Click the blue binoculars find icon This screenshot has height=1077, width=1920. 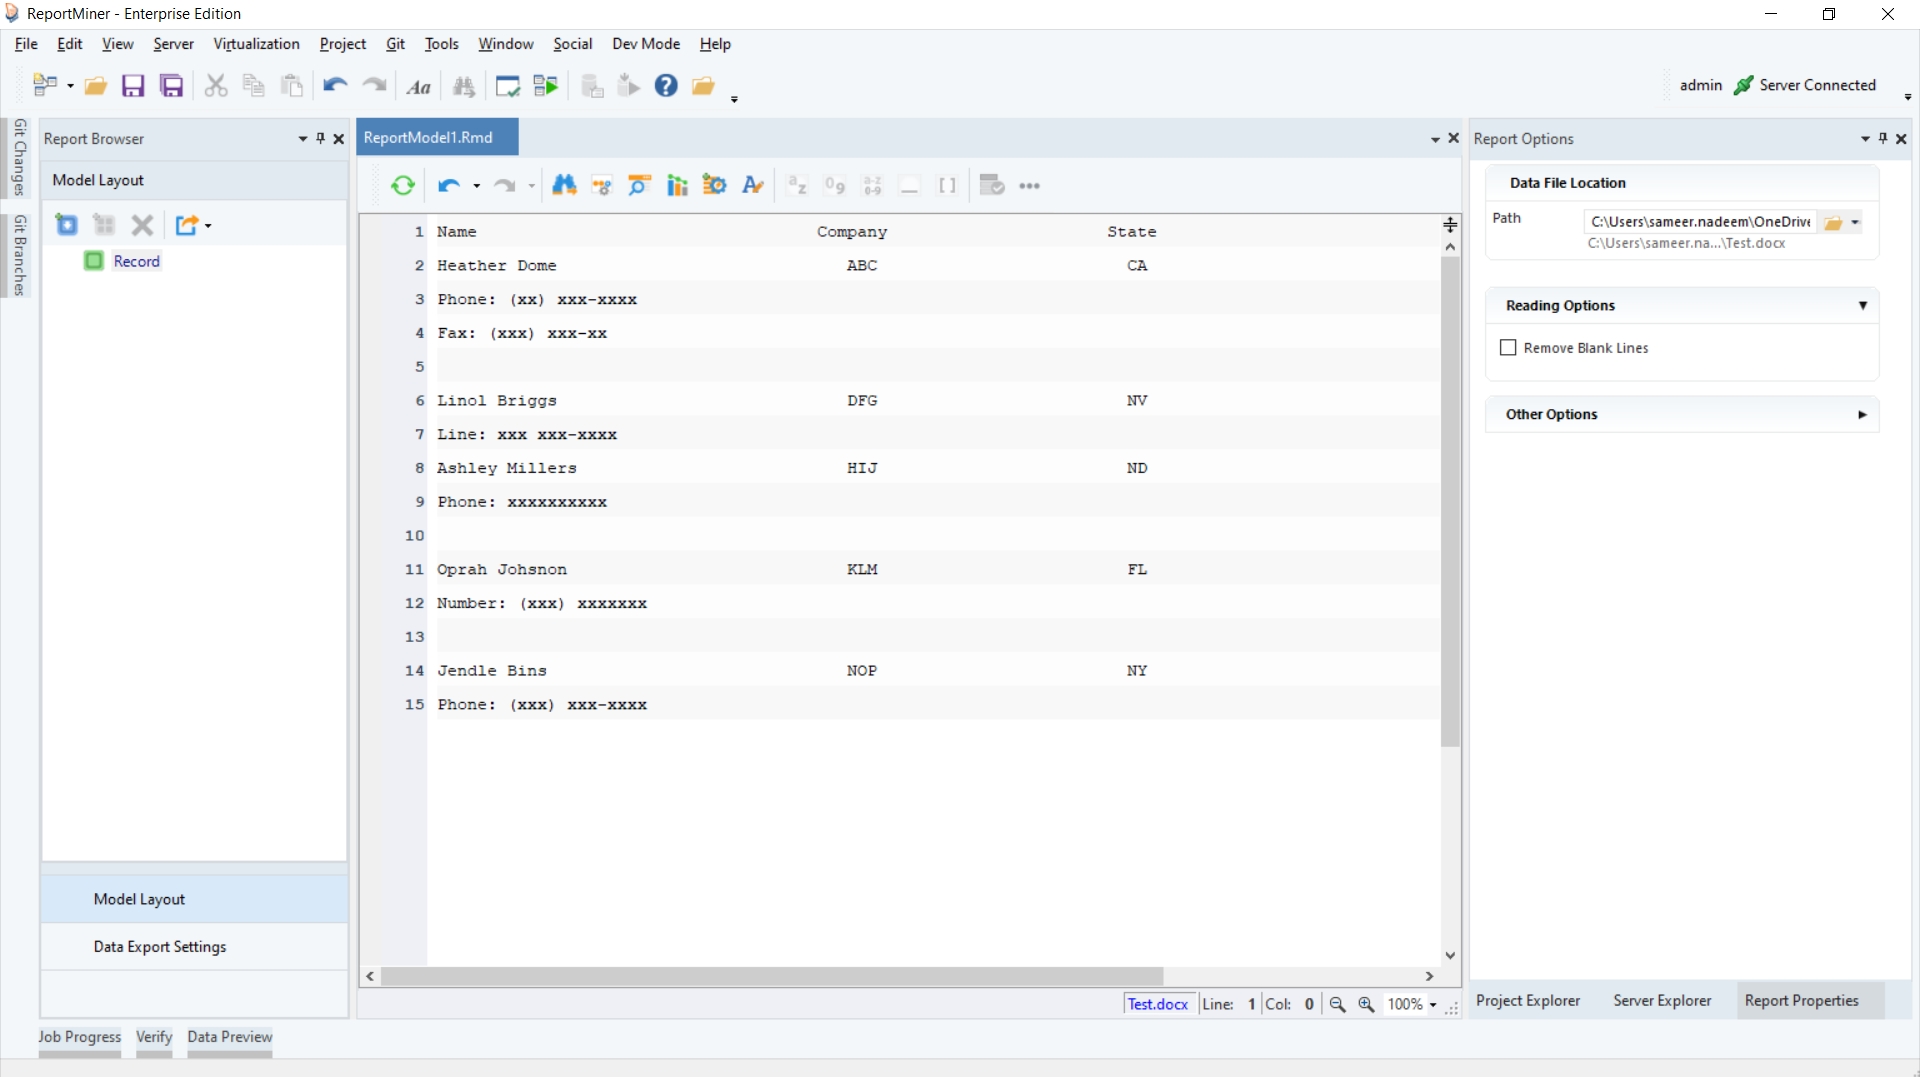564,186
